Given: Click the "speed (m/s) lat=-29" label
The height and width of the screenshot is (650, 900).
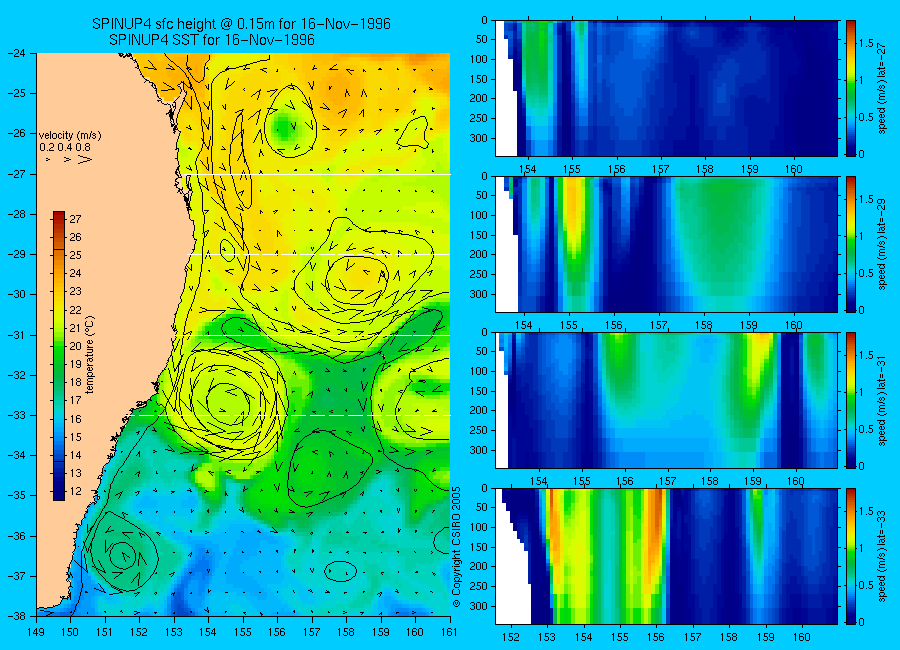Looking at the screenshot, I should [883, 244].
